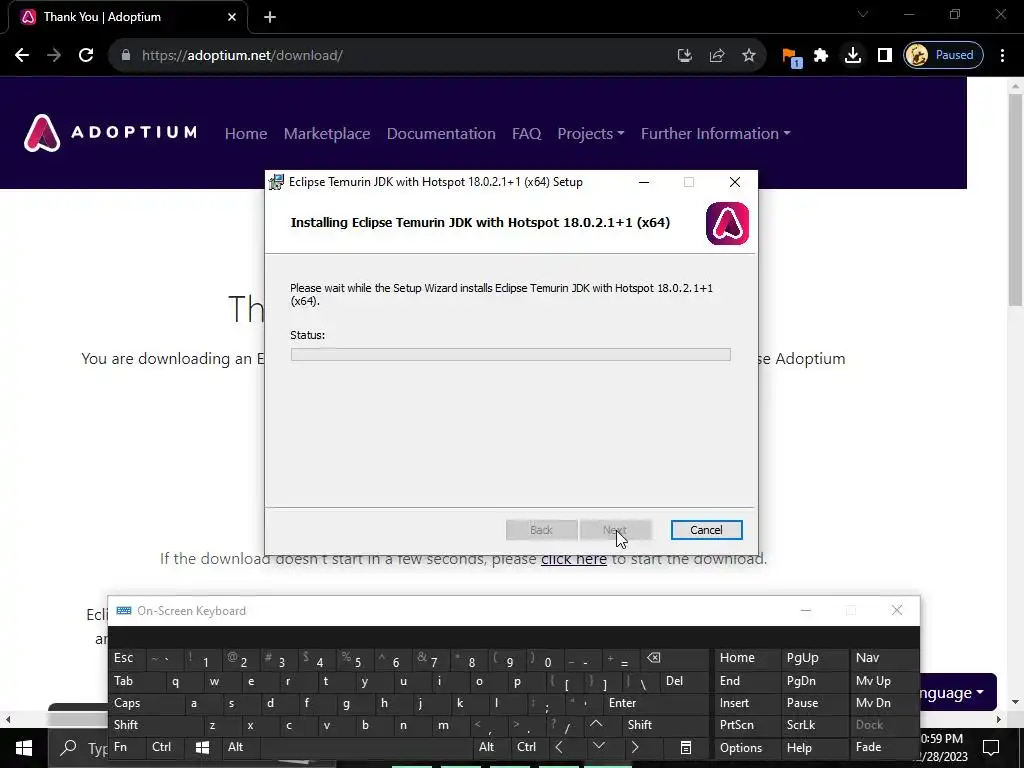Click the share page icon in address bar
This screenshot has width=1024, height=768.
coord(717,56)
